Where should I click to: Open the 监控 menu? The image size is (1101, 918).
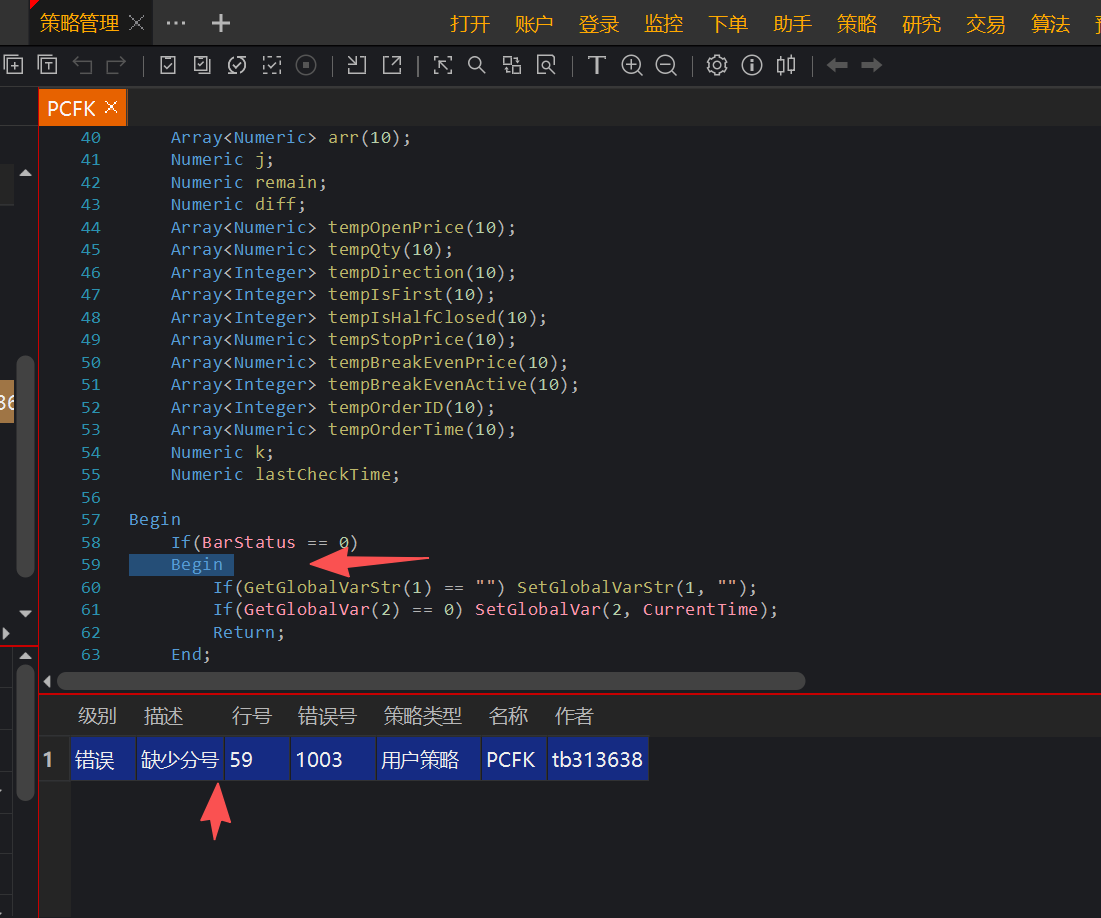point(663,24)
